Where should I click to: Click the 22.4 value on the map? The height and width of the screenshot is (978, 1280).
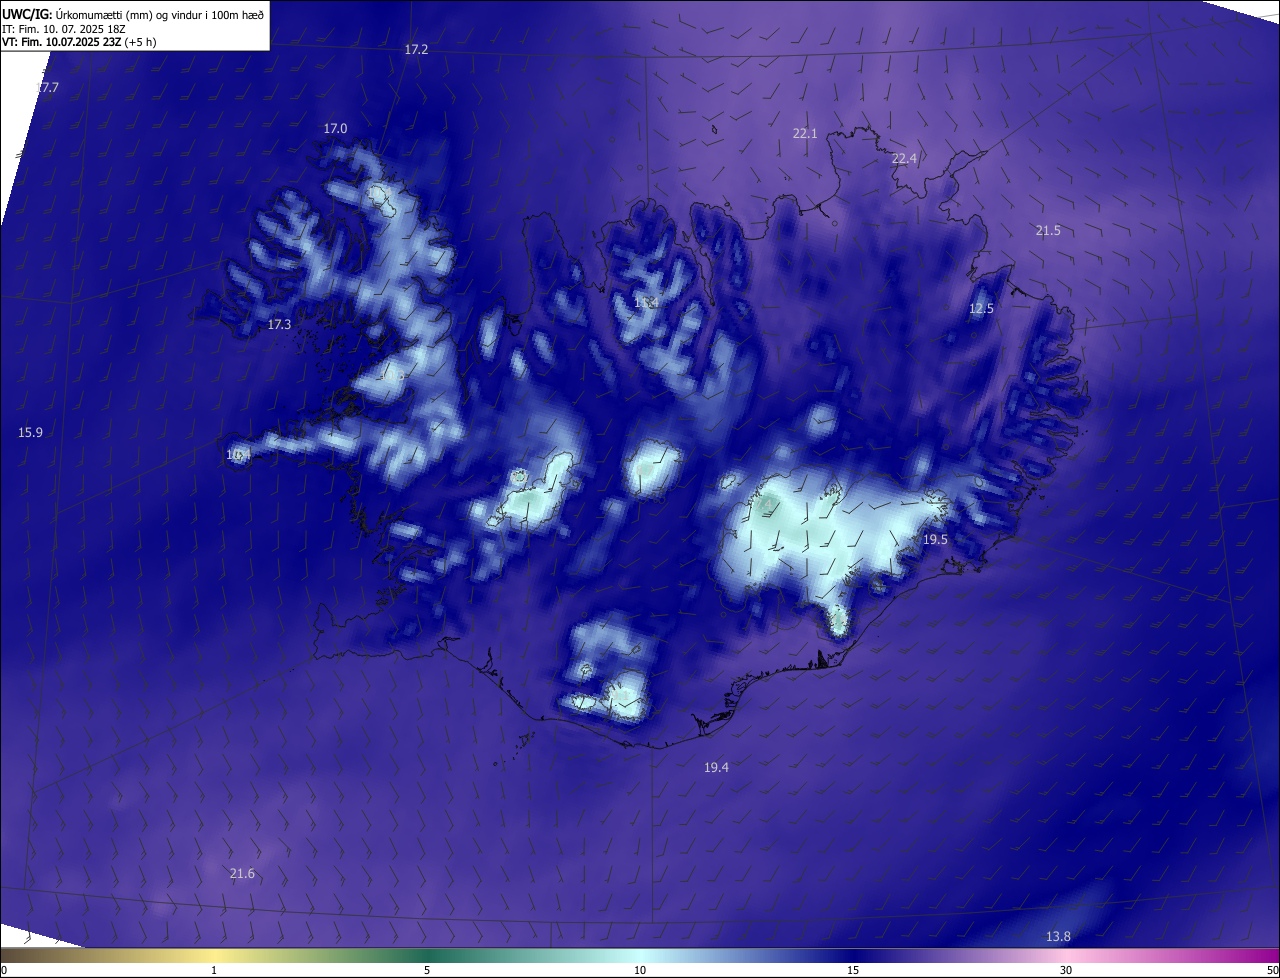point(904,158)
